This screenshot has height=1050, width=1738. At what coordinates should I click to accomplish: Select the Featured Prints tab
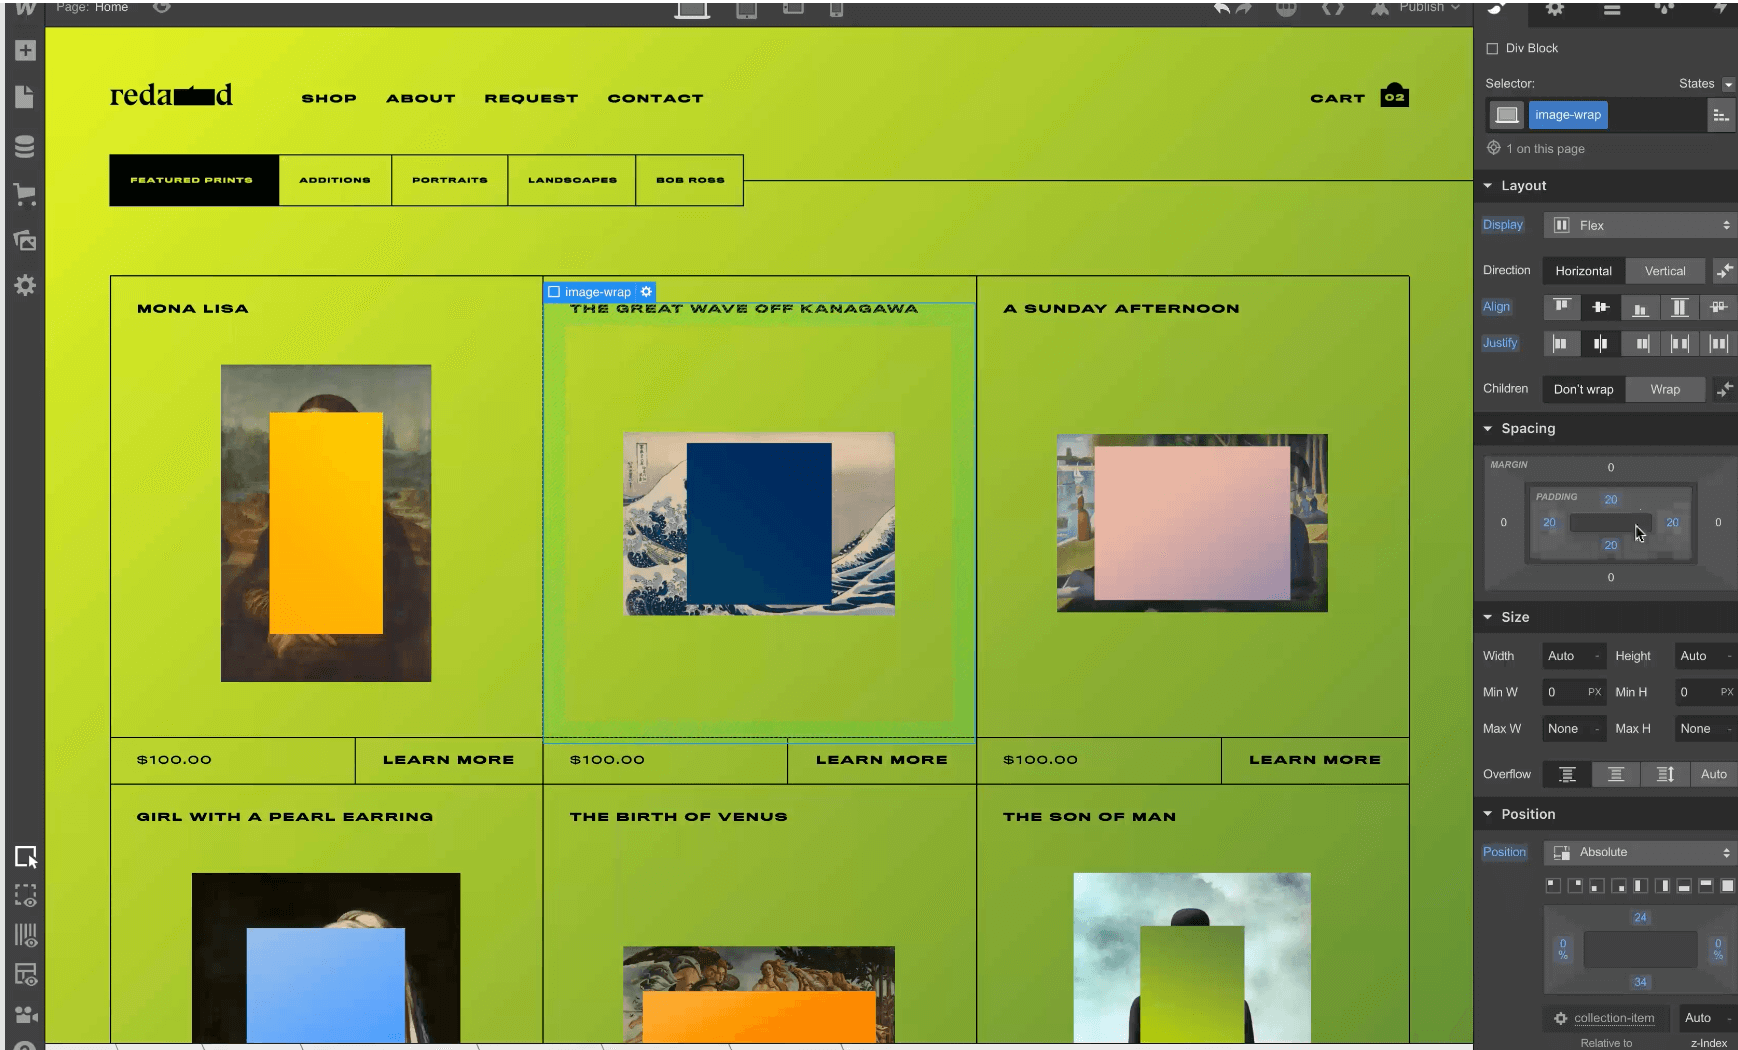(193, 180)
